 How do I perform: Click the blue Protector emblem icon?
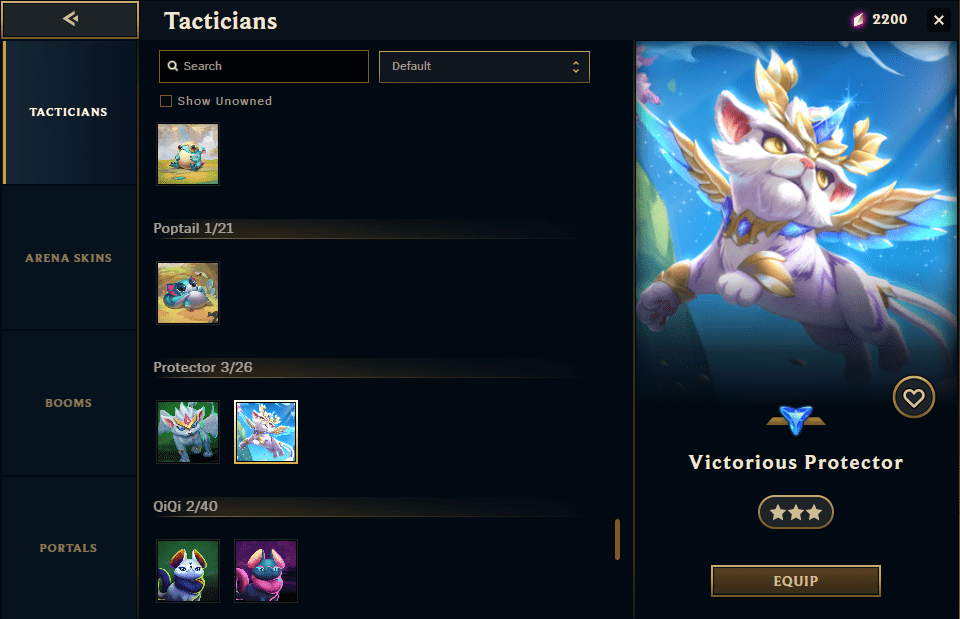(x=795, y=420)
